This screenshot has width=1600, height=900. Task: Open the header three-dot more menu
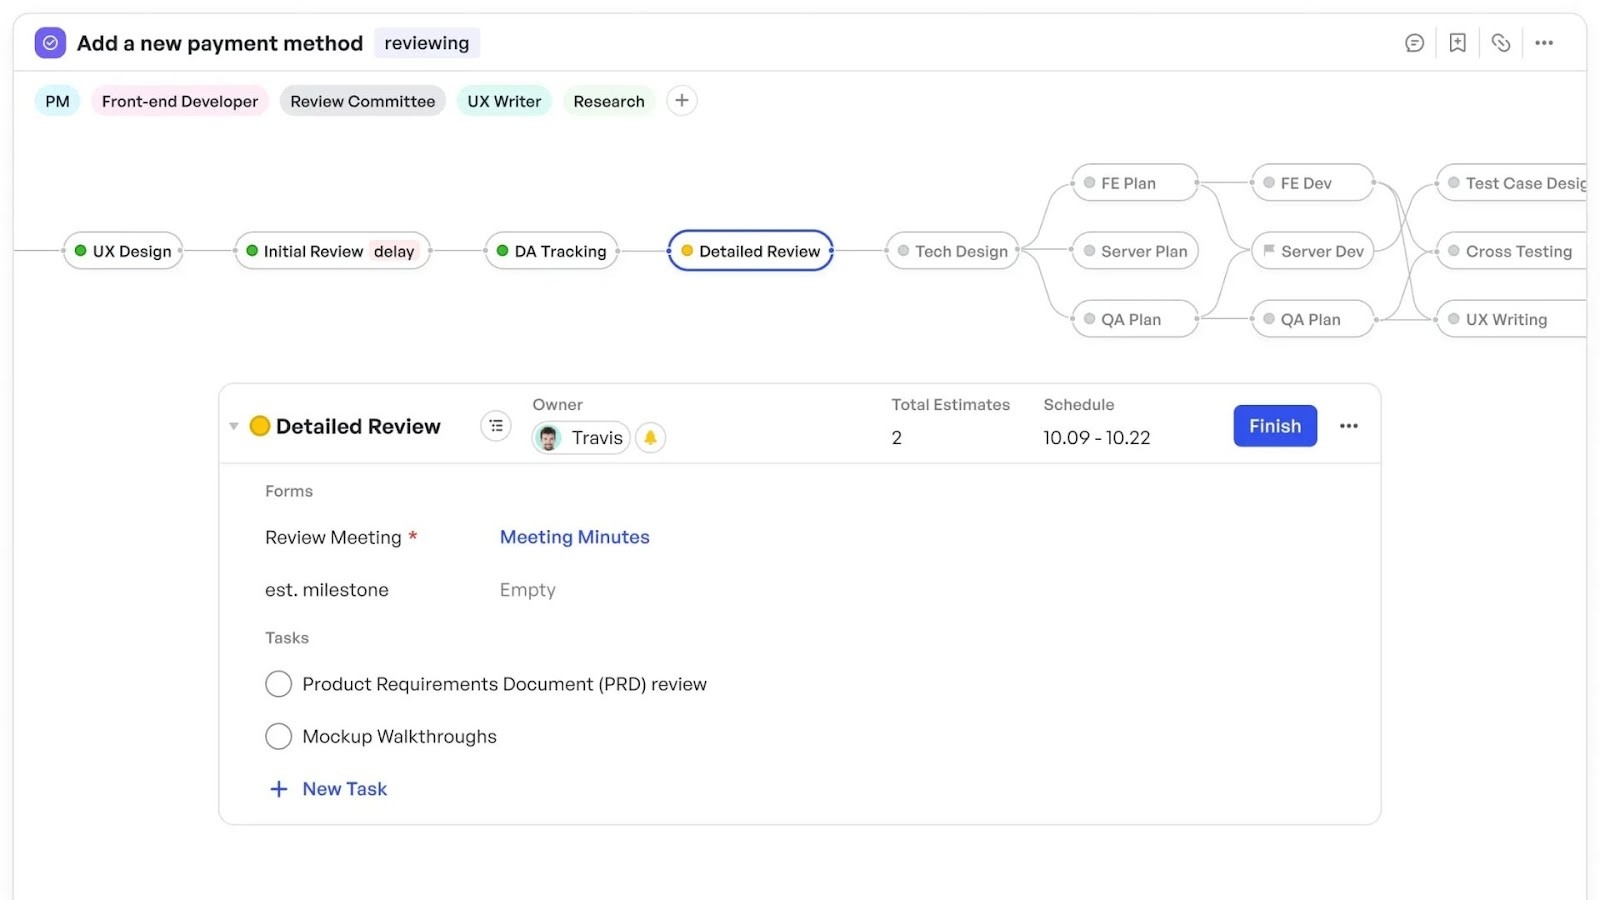1544,43
